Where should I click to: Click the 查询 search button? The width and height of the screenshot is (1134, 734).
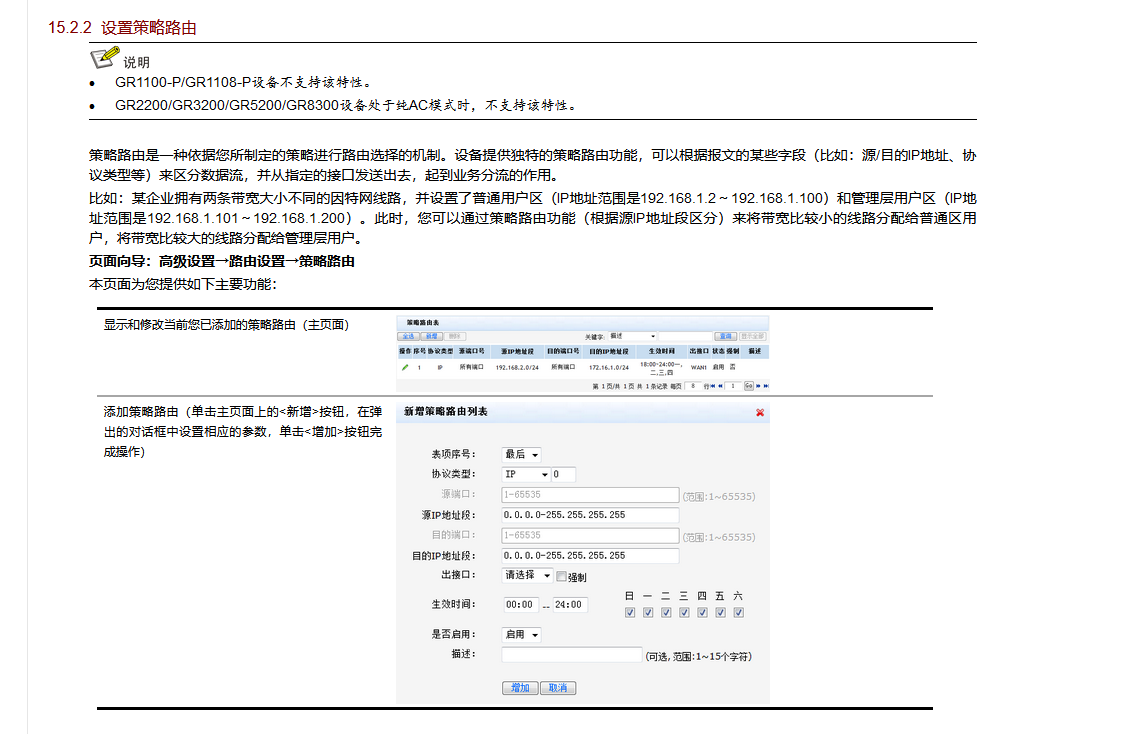pyautogui.click(x=725, y=336)
